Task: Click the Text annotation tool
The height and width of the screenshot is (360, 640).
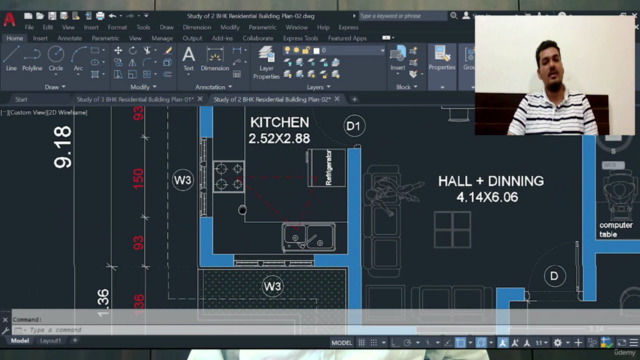Action: (x=188, y=58)
